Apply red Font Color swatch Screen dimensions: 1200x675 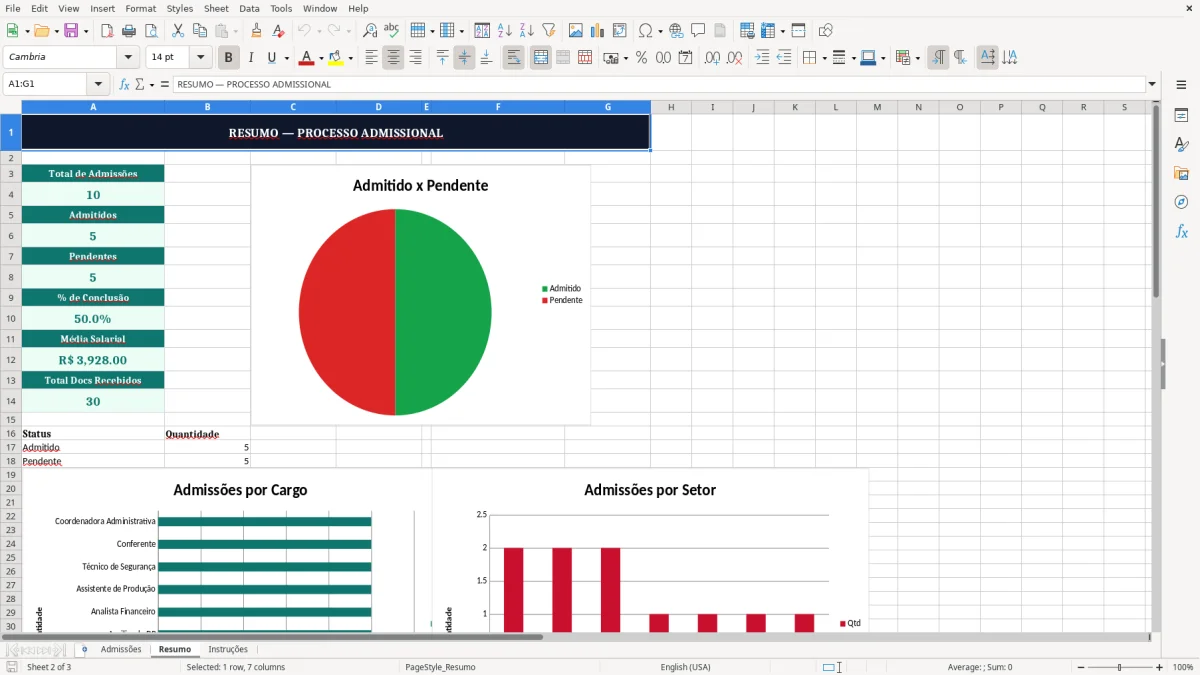click(307, 58)
